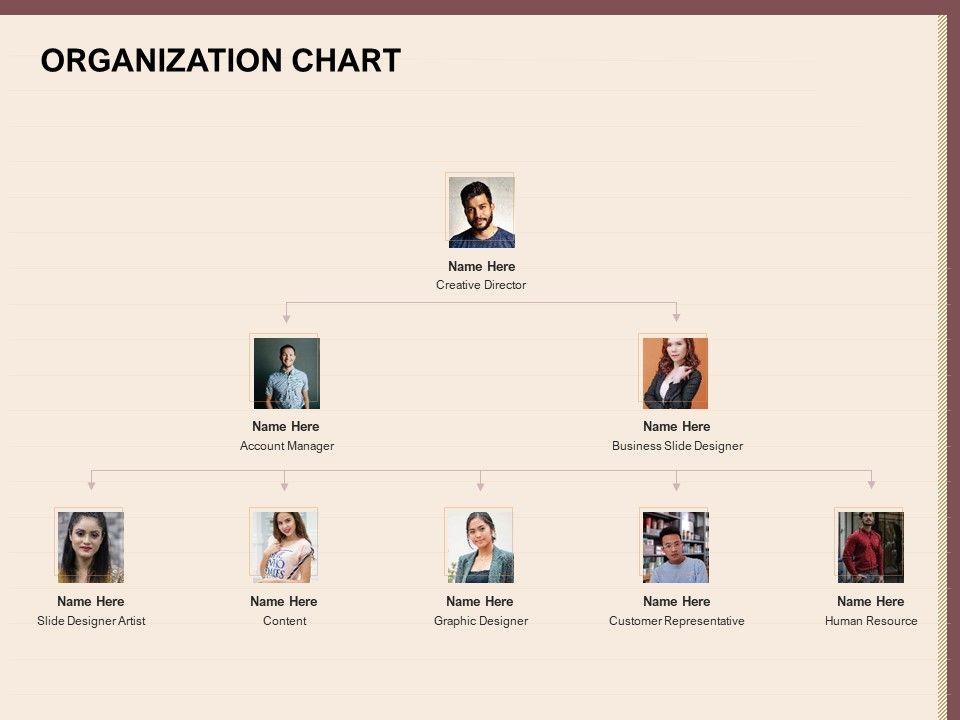This screenshot has width=960, height=720.
Task: Click the Graphic Designer role label
Action: (x=481, y=621)
